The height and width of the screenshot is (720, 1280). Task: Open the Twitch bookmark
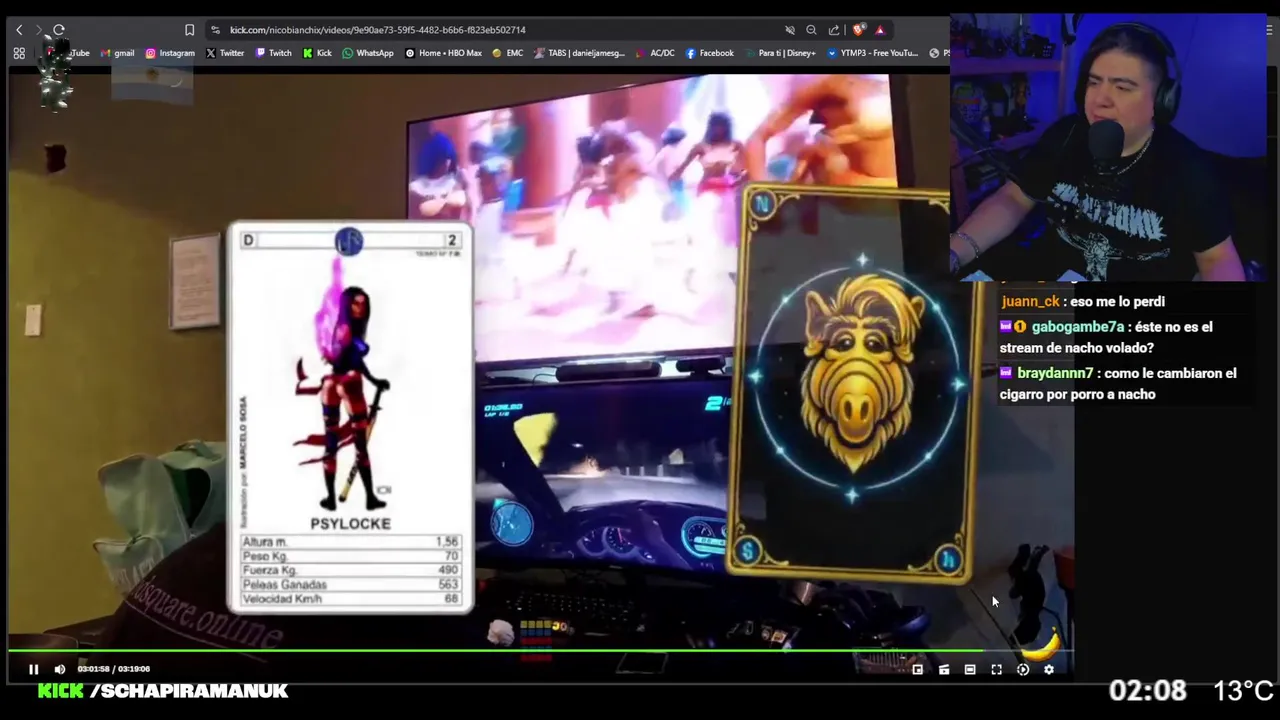pyautogui.click(x=274, y=53)
